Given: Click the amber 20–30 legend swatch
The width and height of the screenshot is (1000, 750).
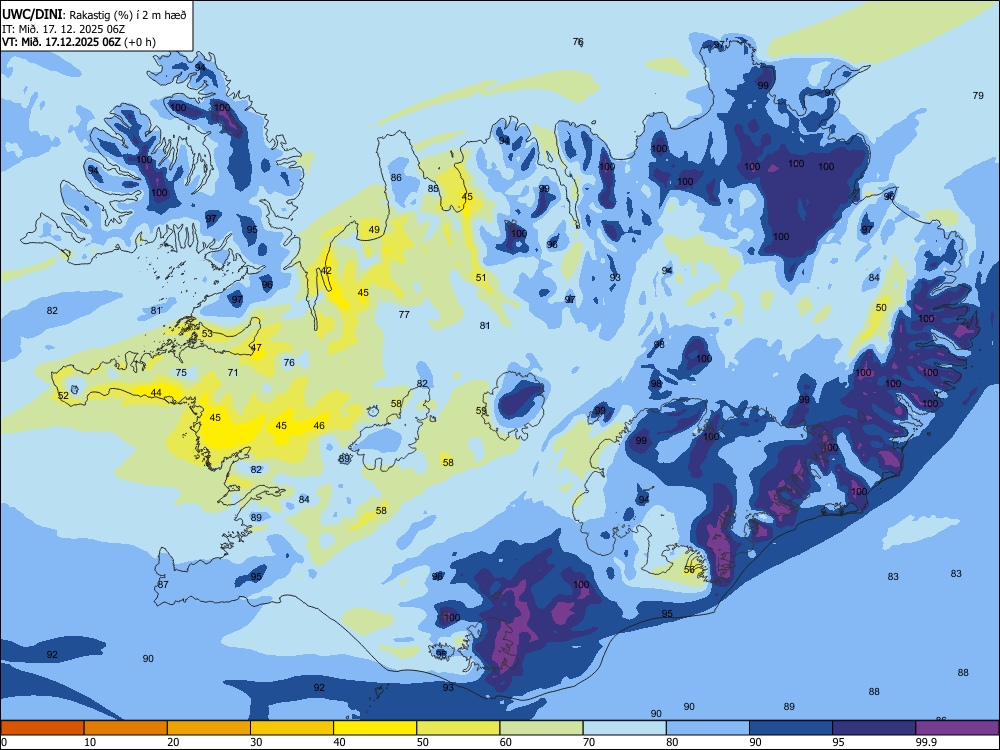Looking at the screenshot, I should click(209, 728).
